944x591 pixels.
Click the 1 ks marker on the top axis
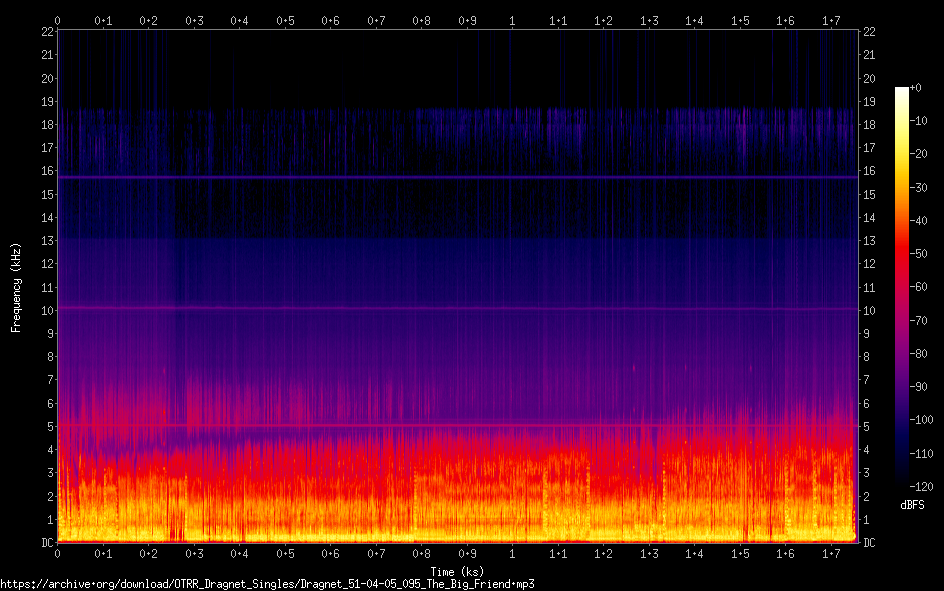(512, 20)
